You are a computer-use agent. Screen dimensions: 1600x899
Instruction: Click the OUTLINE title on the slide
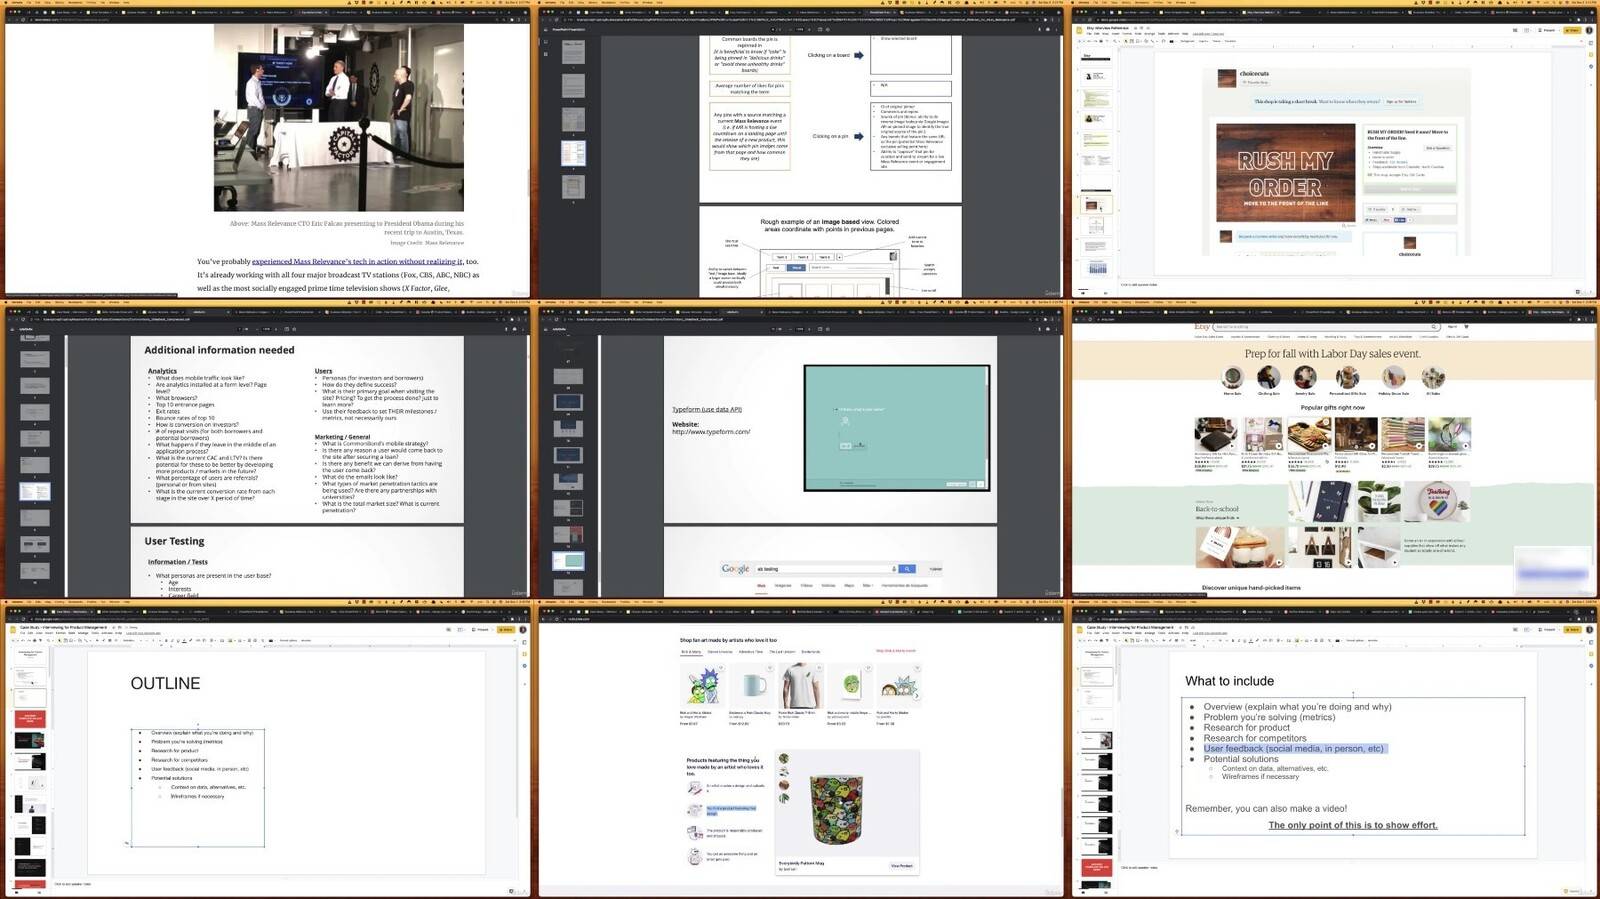click(165, 684)
